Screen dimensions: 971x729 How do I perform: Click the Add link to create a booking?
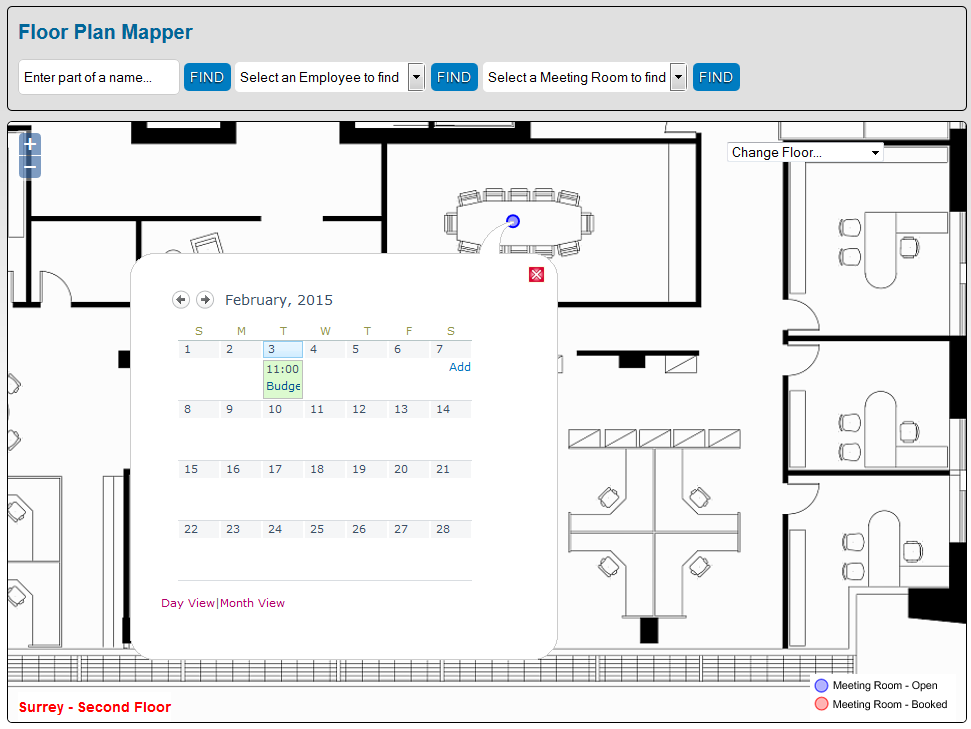pos(459,367)
